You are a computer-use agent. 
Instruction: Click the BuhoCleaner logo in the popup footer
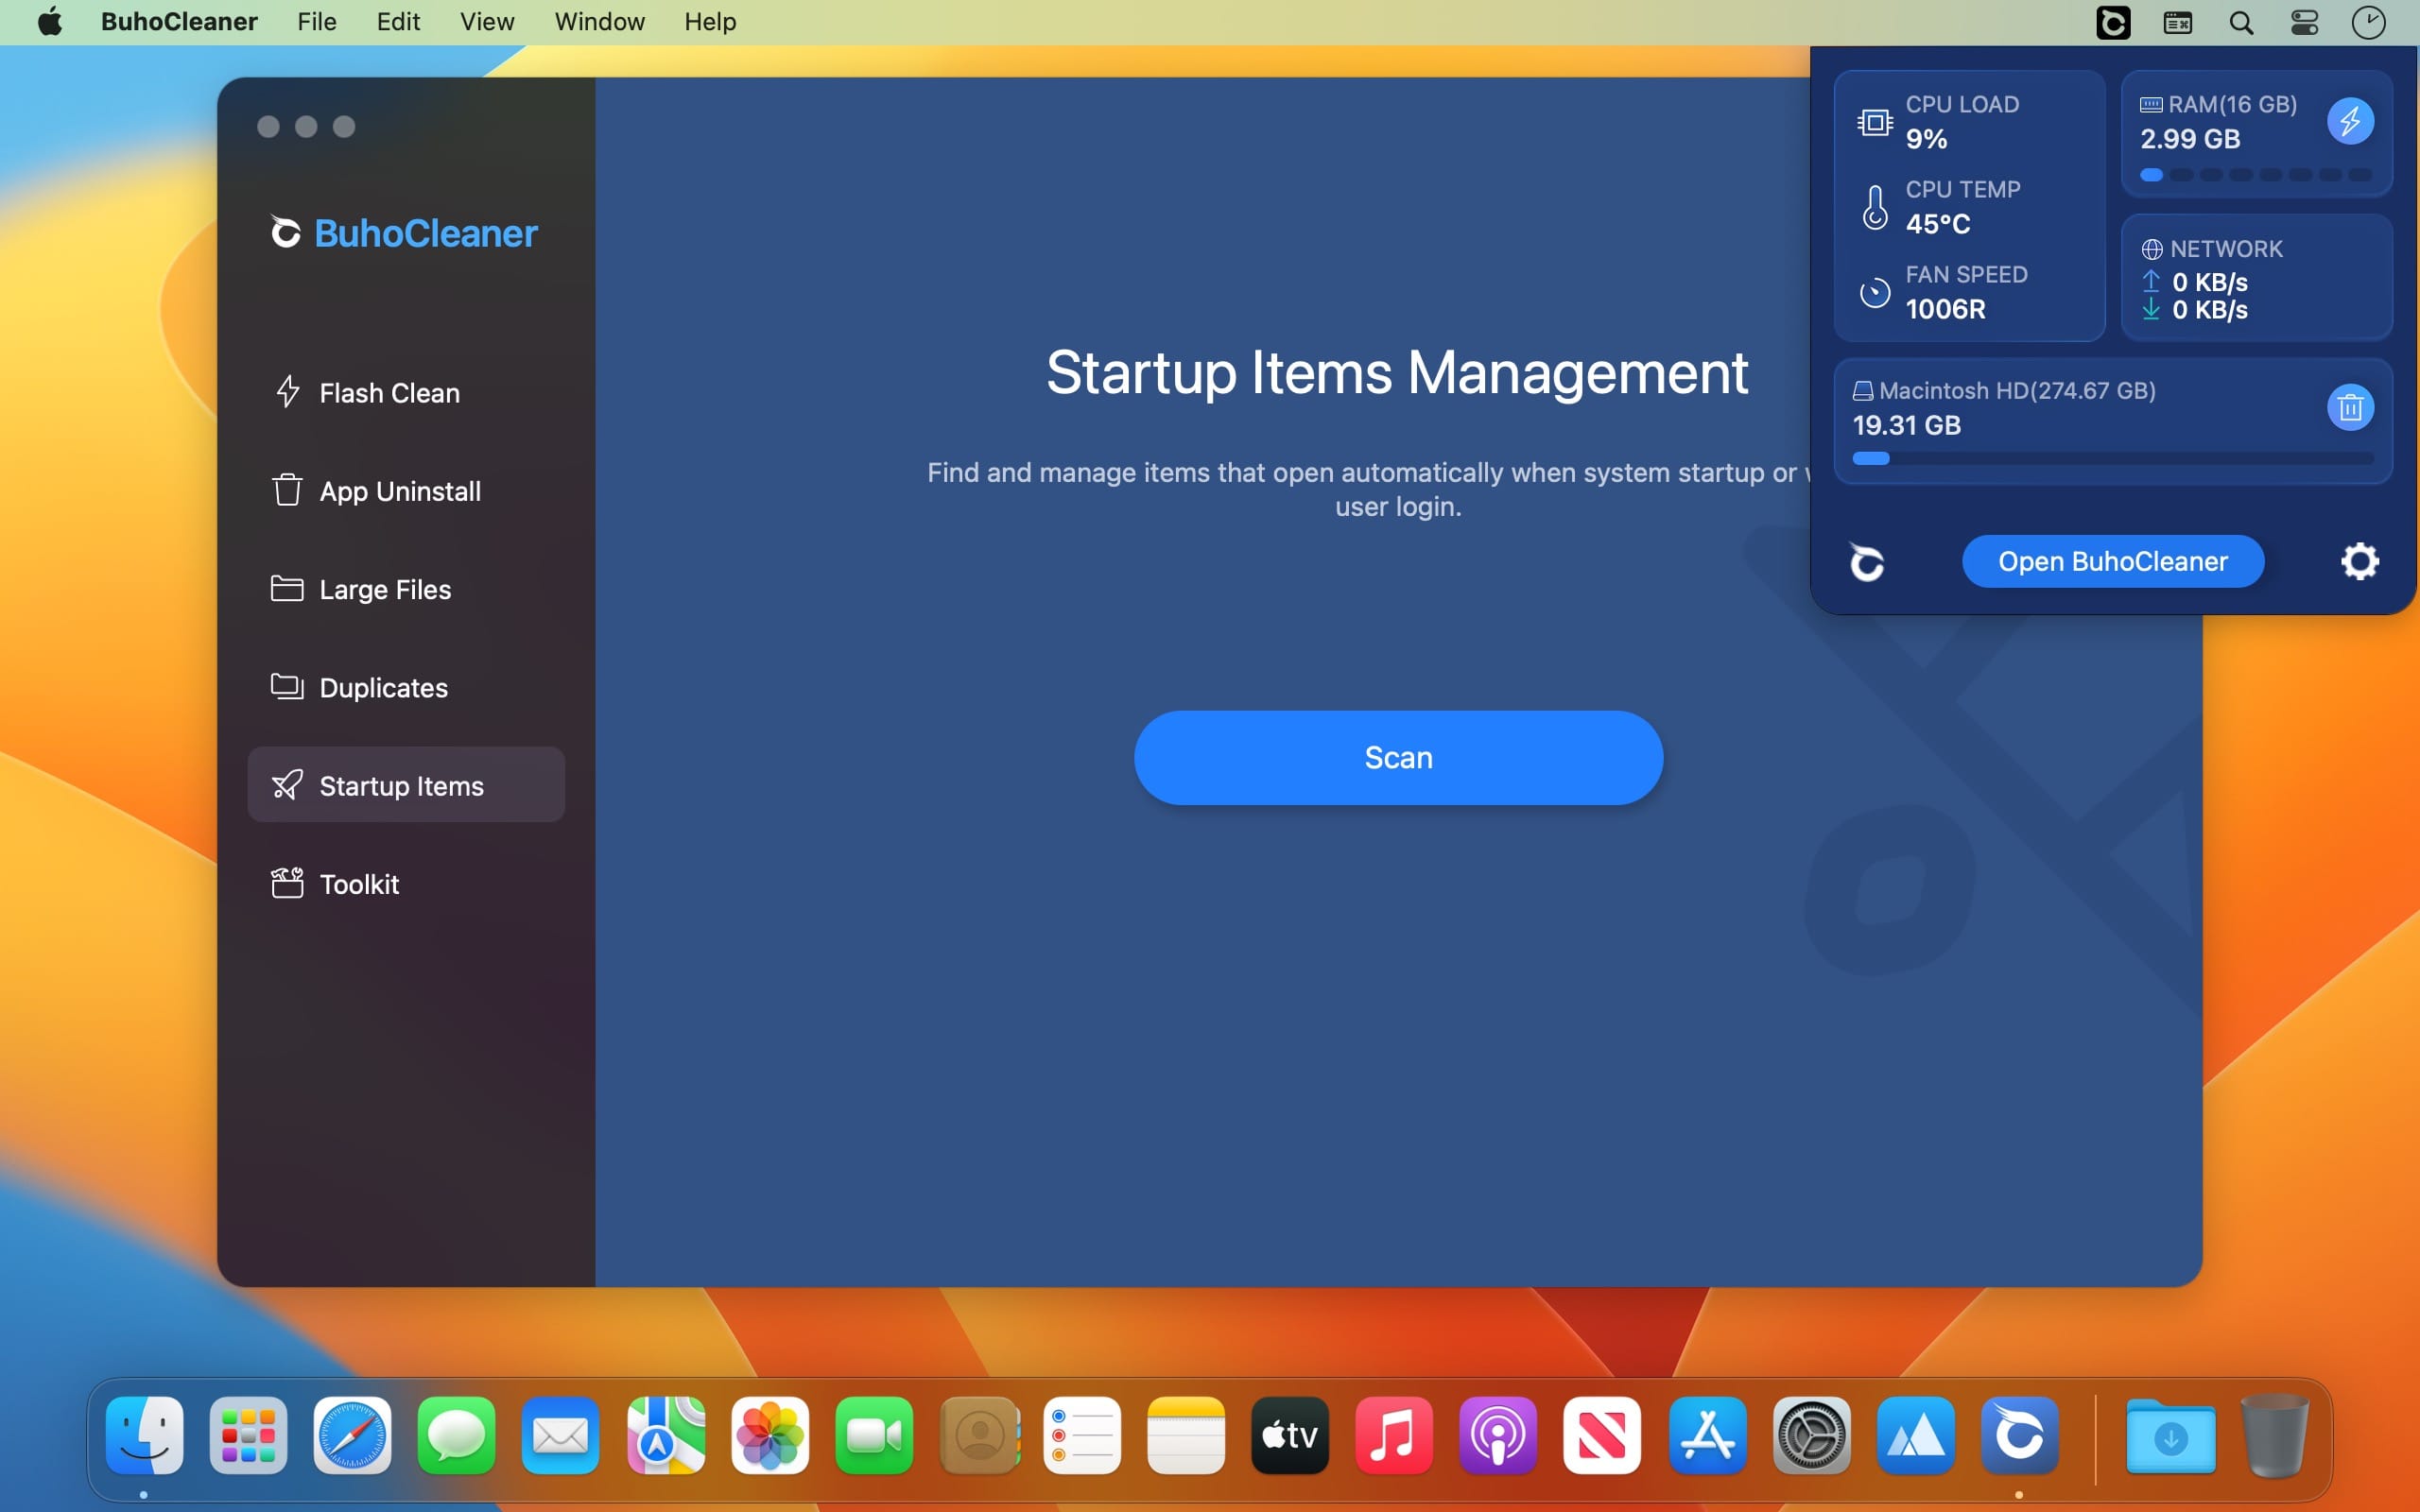point(1866,562)
